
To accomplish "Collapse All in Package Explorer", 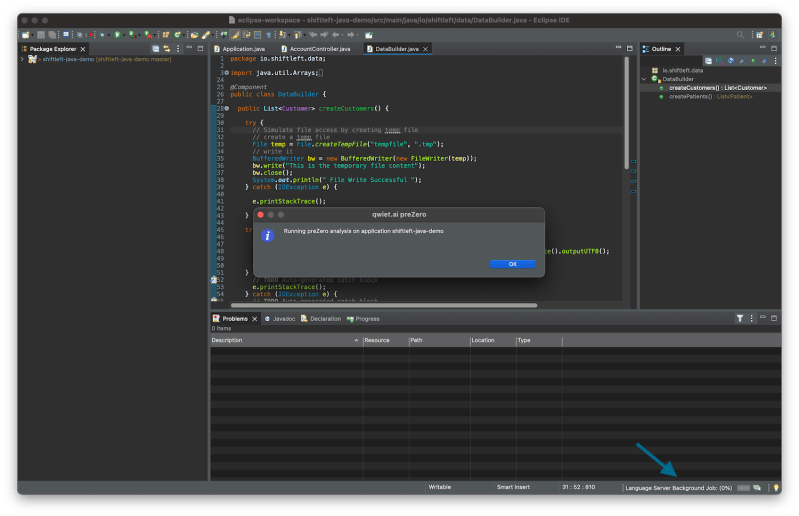I will coord(155,49).
